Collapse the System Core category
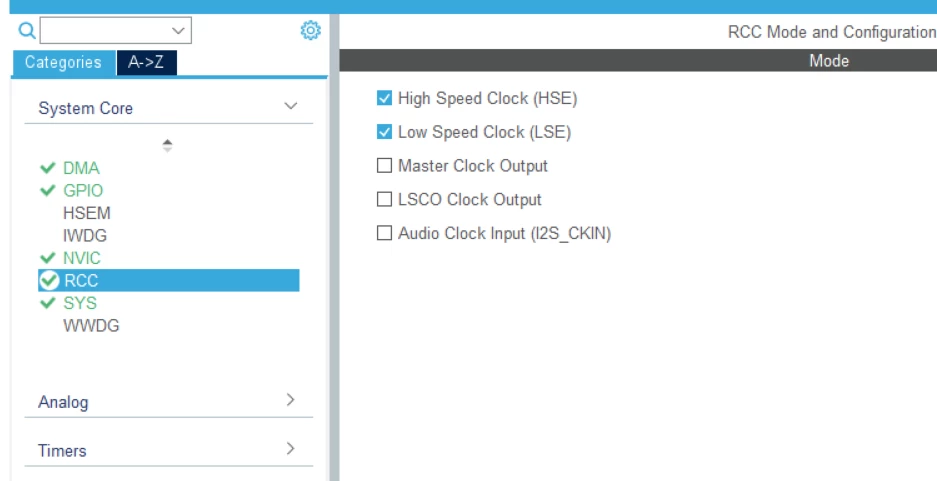 [x=290, y=106]
